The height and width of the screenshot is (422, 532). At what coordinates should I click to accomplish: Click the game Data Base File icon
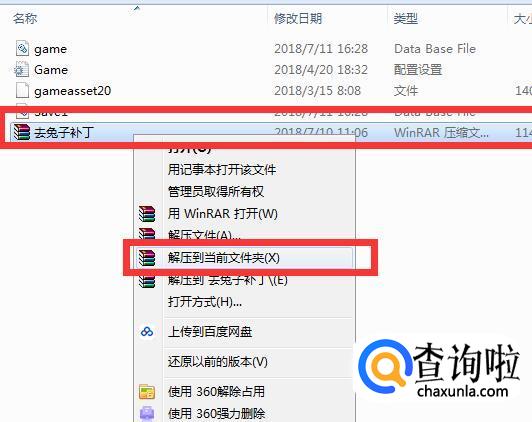click(22, 49)
